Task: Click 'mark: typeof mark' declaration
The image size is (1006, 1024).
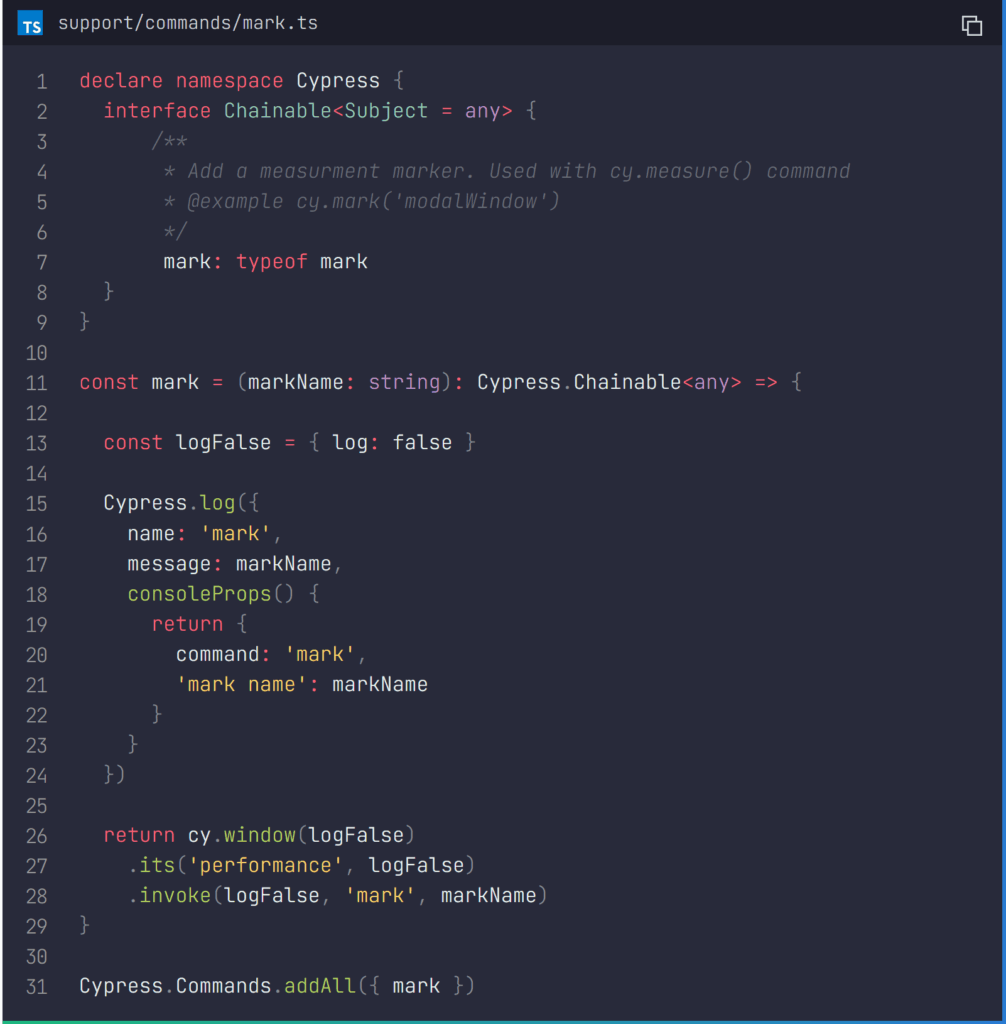Action: [265, 262]
